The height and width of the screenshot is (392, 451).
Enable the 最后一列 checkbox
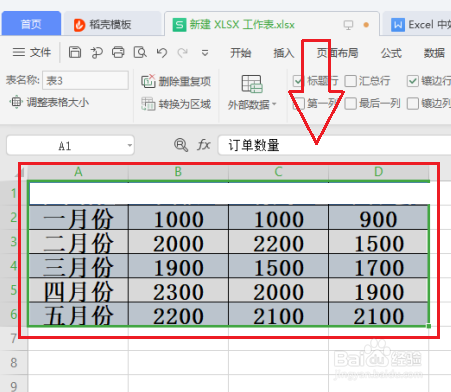tap(350, 104)
